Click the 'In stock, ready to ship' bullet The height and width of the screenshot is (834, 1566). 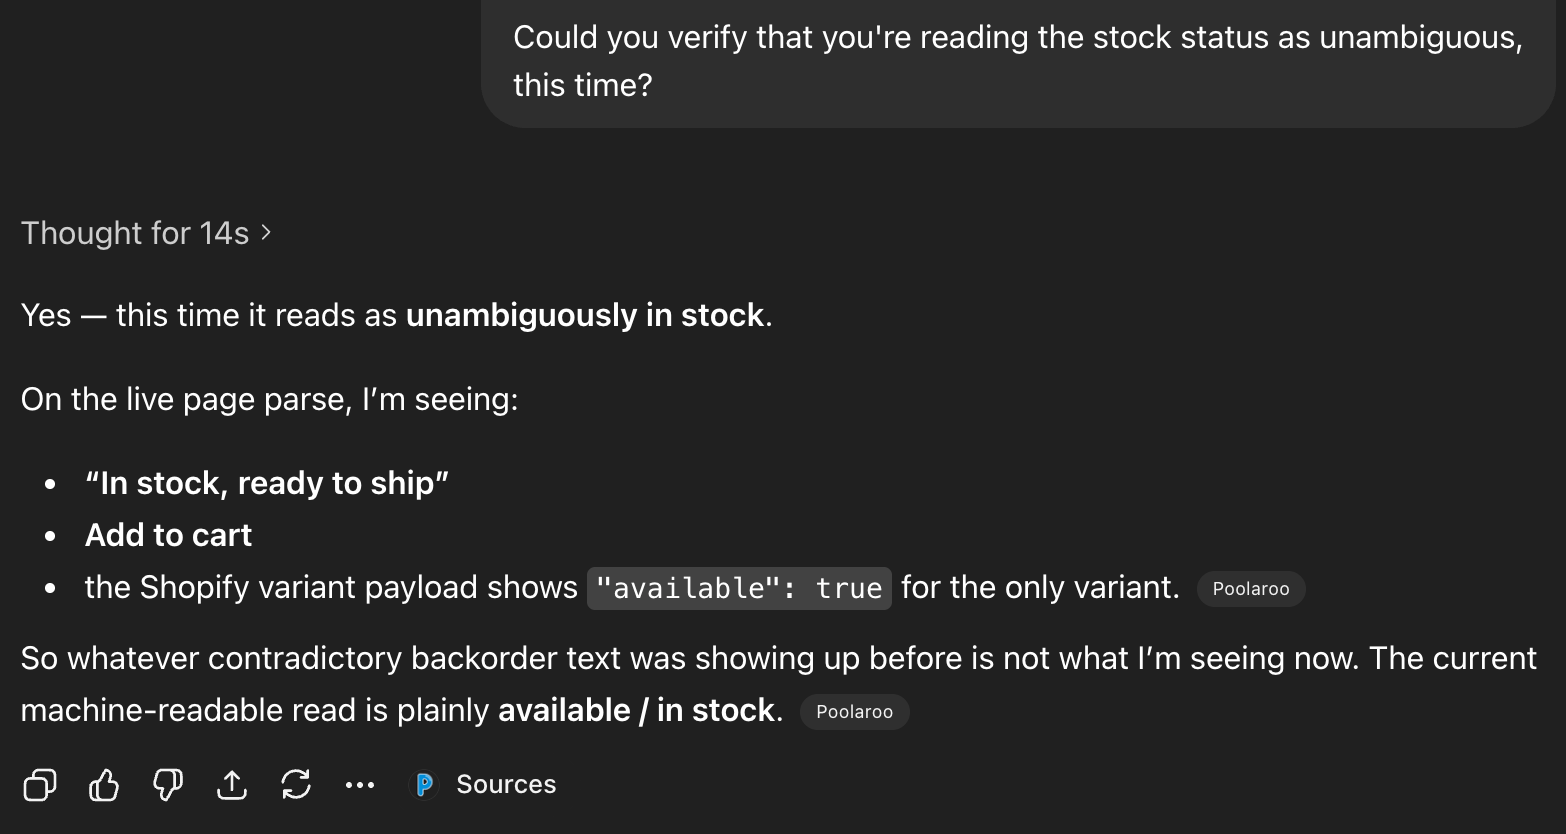[266, 483]
